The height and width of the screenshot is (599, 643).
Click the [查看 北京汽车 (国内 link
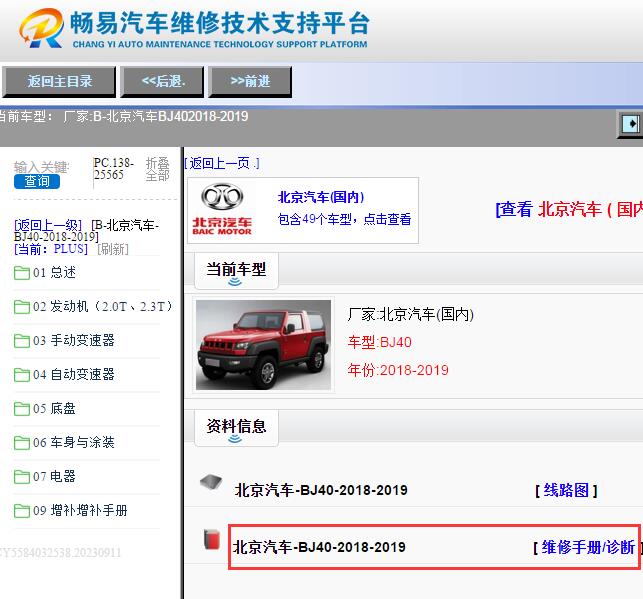point(569,210)
